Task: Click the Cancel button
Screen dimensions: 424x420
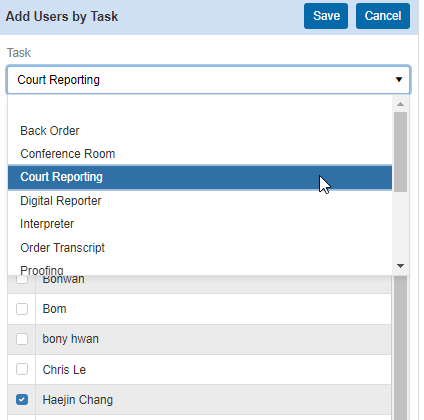Action: tap(383, 16)
